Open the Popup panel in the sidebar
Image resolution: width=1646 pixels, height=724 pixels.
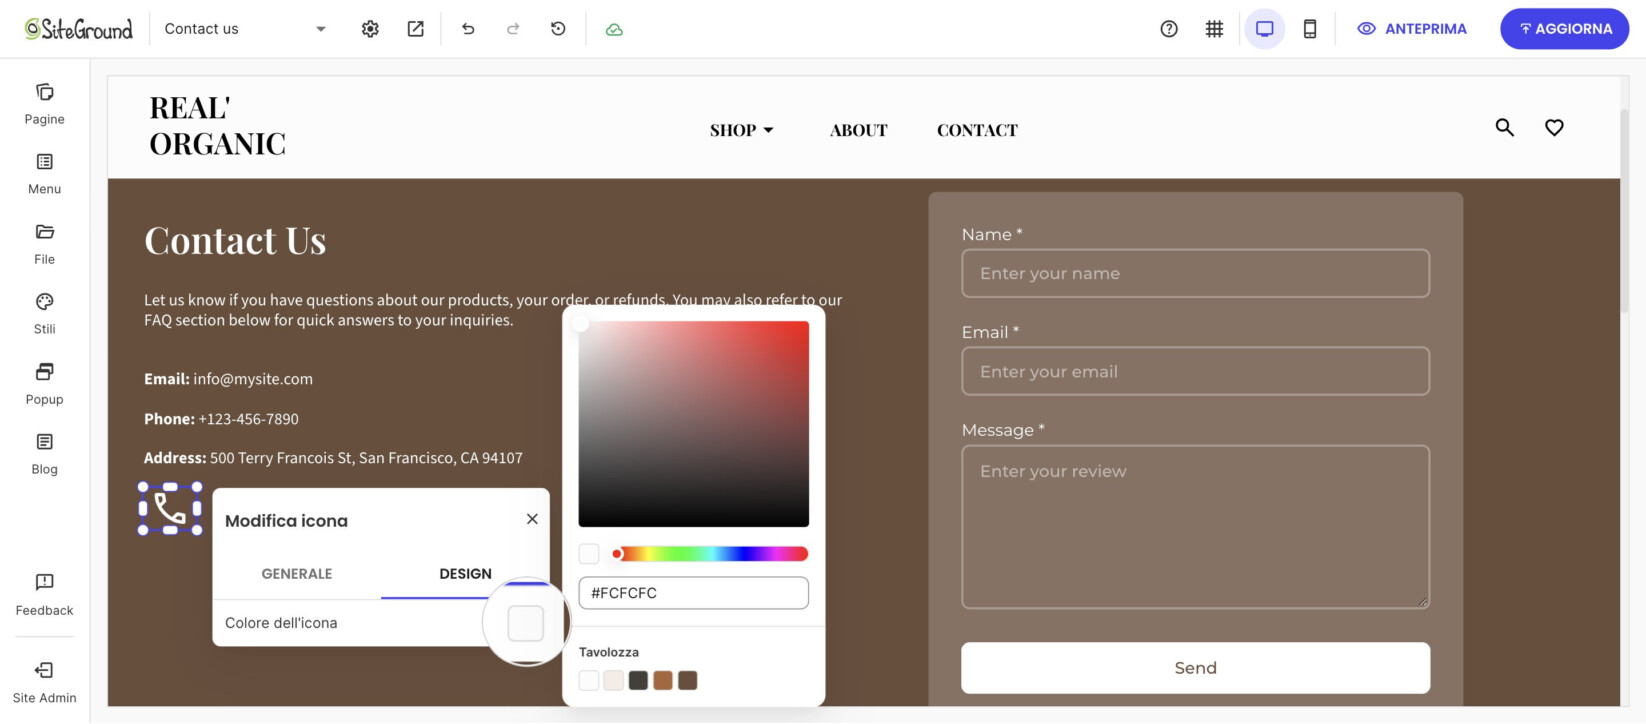pos(44,384)
